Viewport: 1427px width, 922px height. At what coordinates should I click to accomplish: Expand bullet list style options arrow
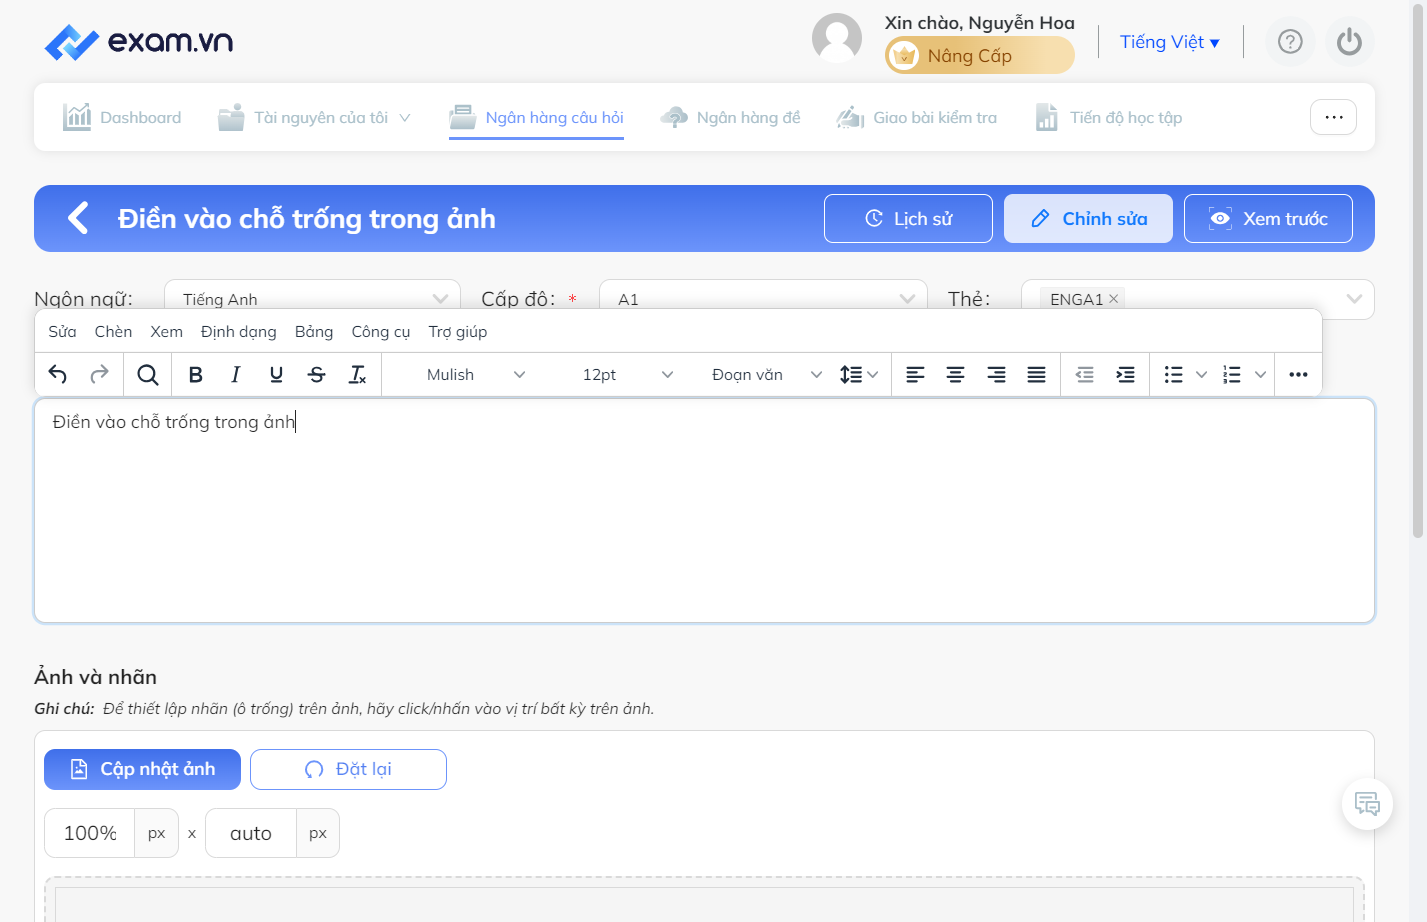tap(1202, 375)
